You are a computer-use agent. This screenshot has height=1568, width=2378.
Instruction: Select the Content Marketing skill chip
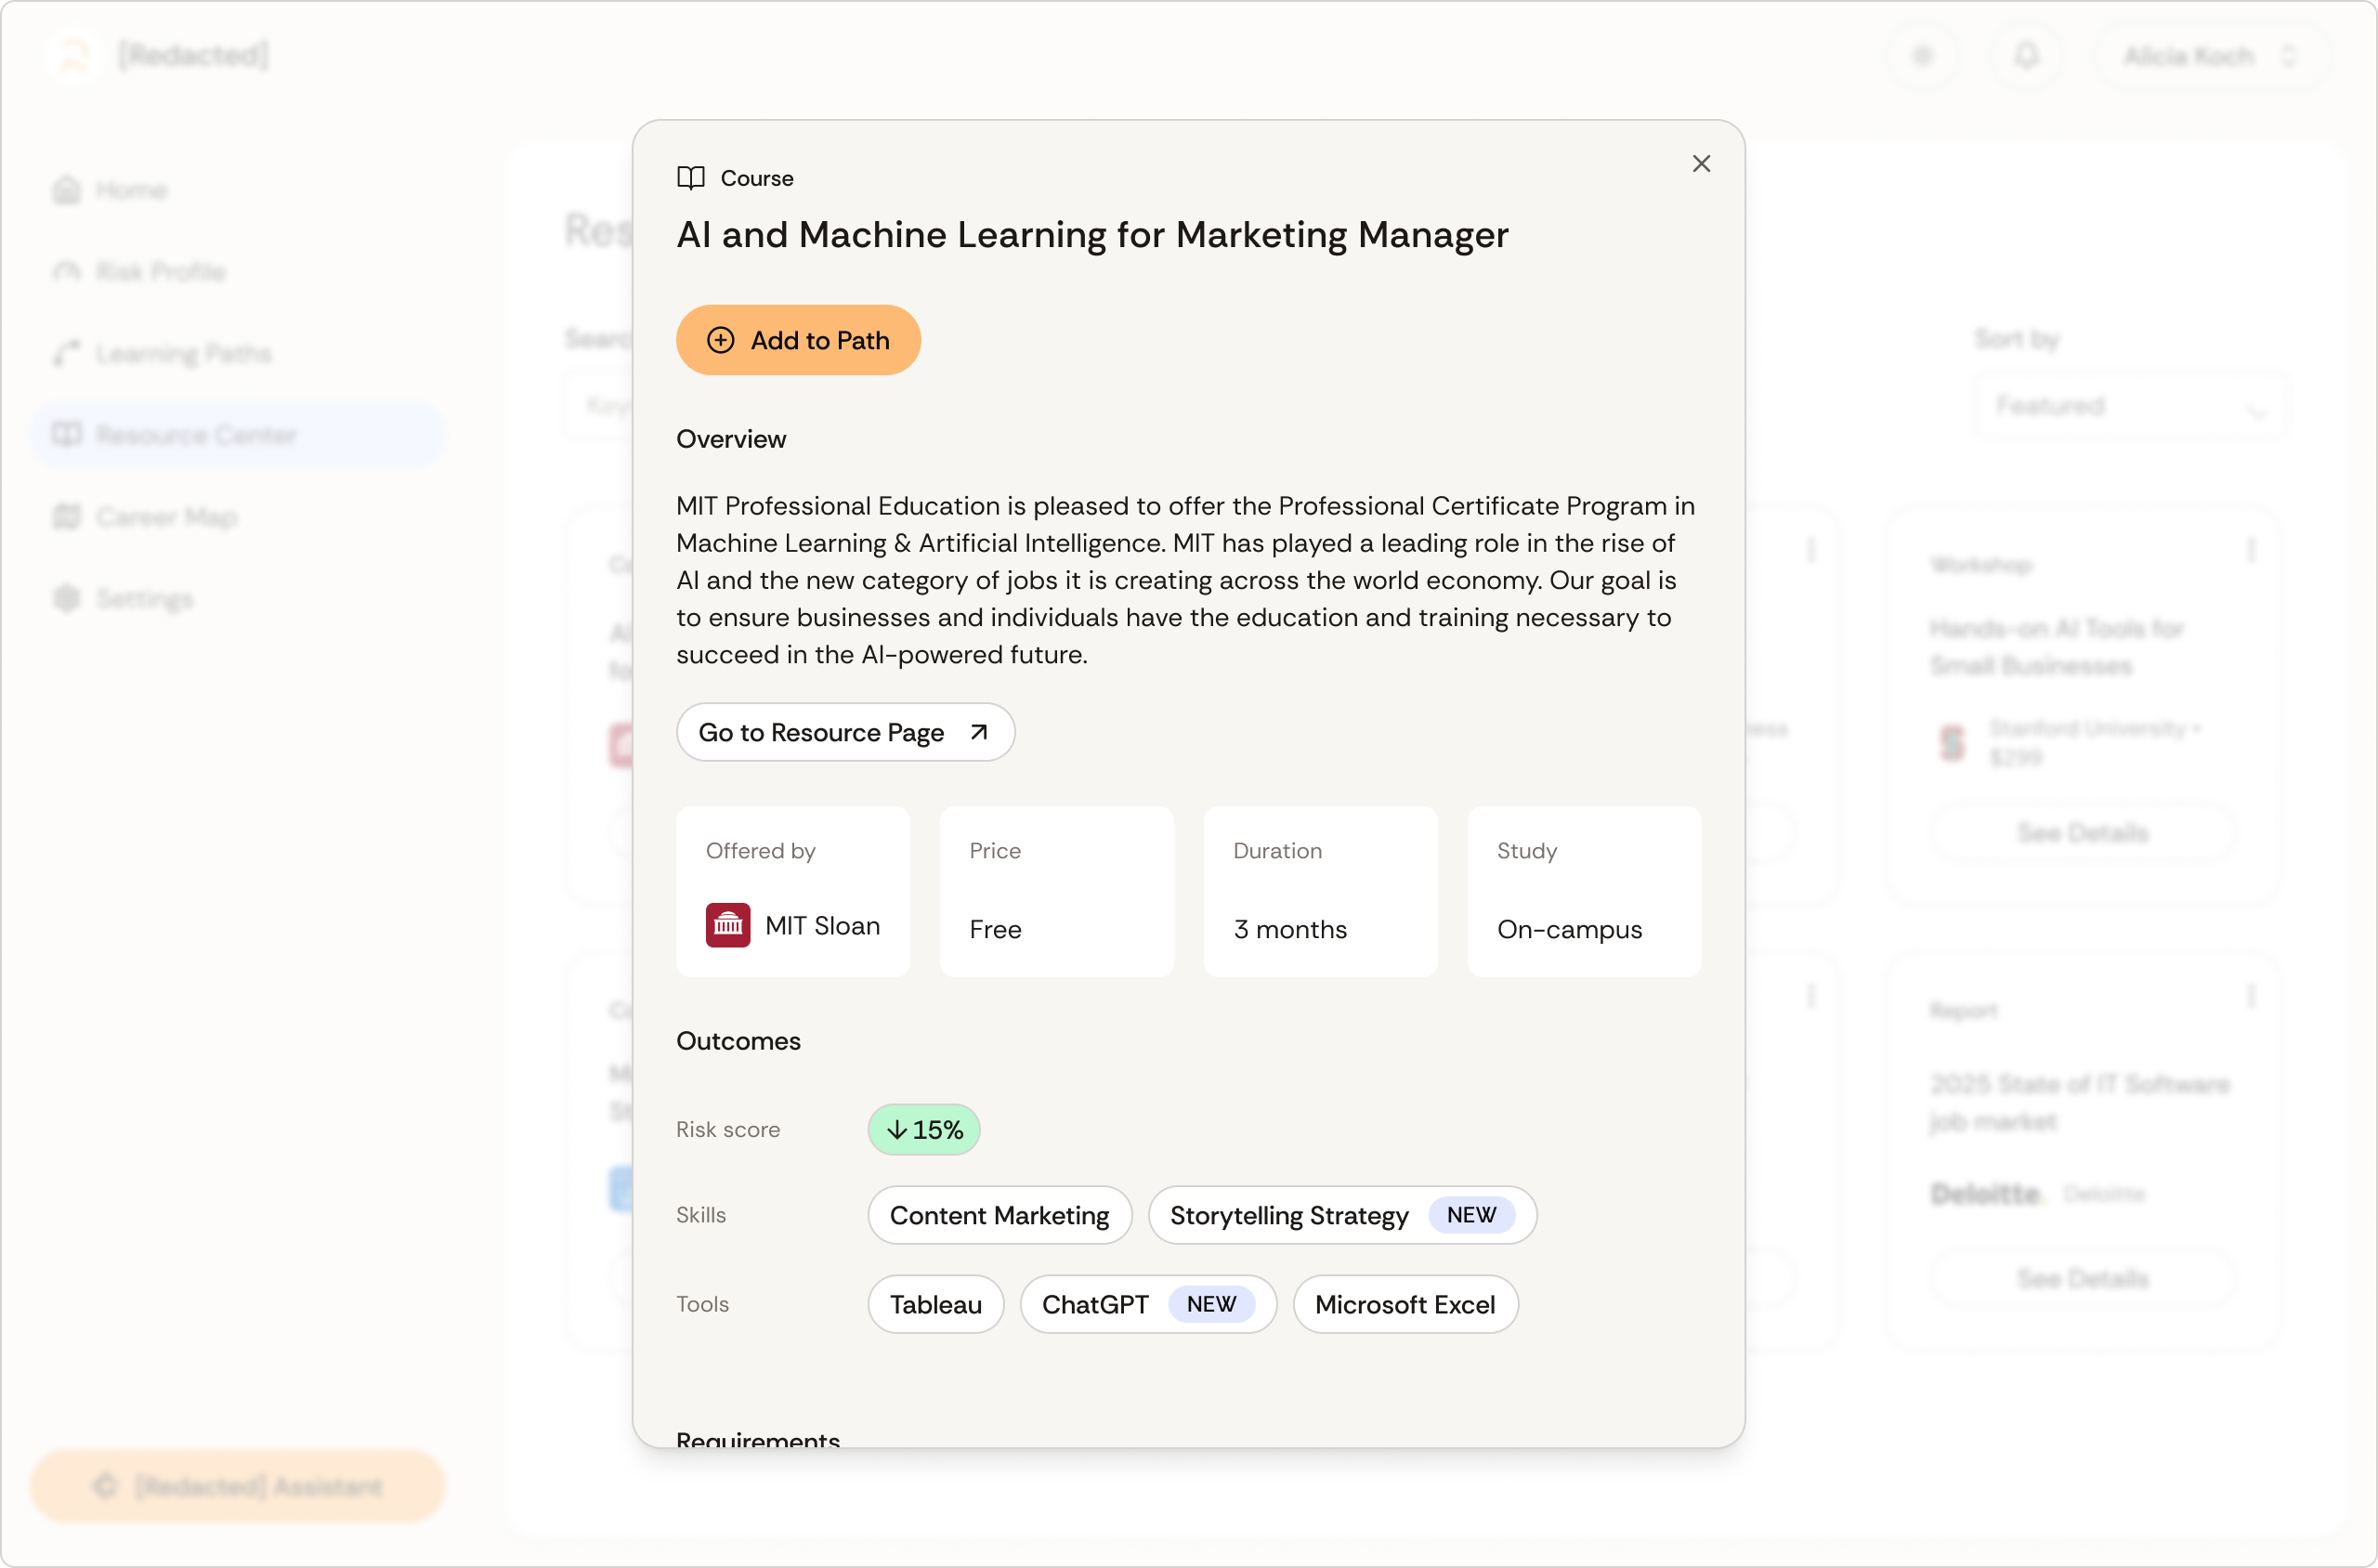[998, 1215]
